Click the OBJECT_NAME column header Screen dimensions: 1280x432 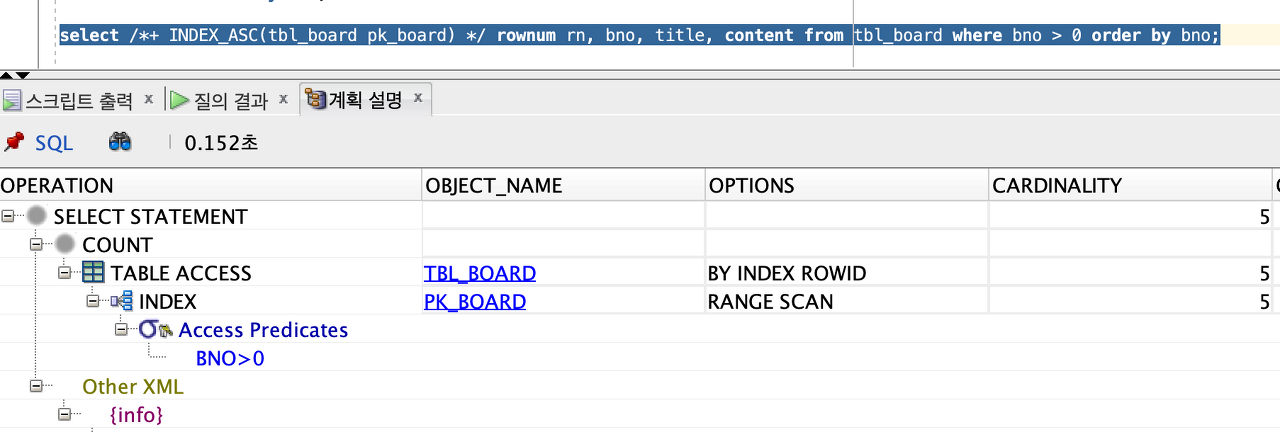[564, 185]
